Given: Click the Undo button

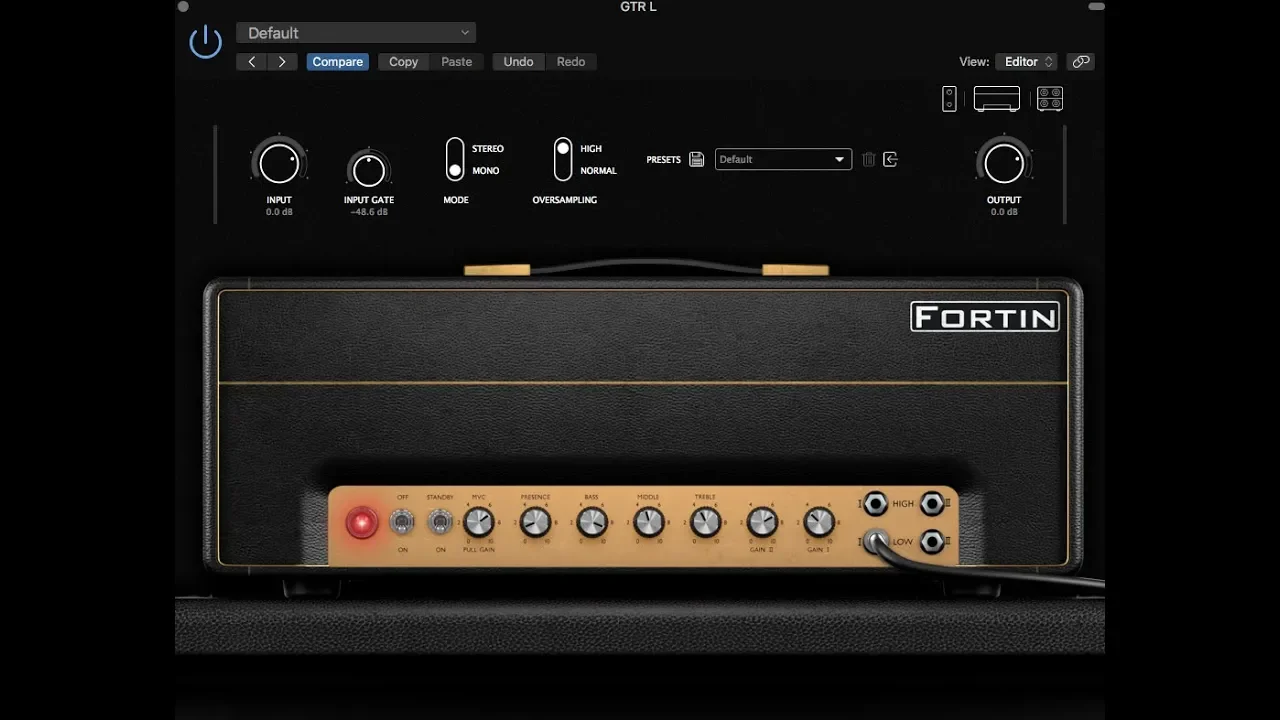Looking at the screenshot, I should click(518, 62).
